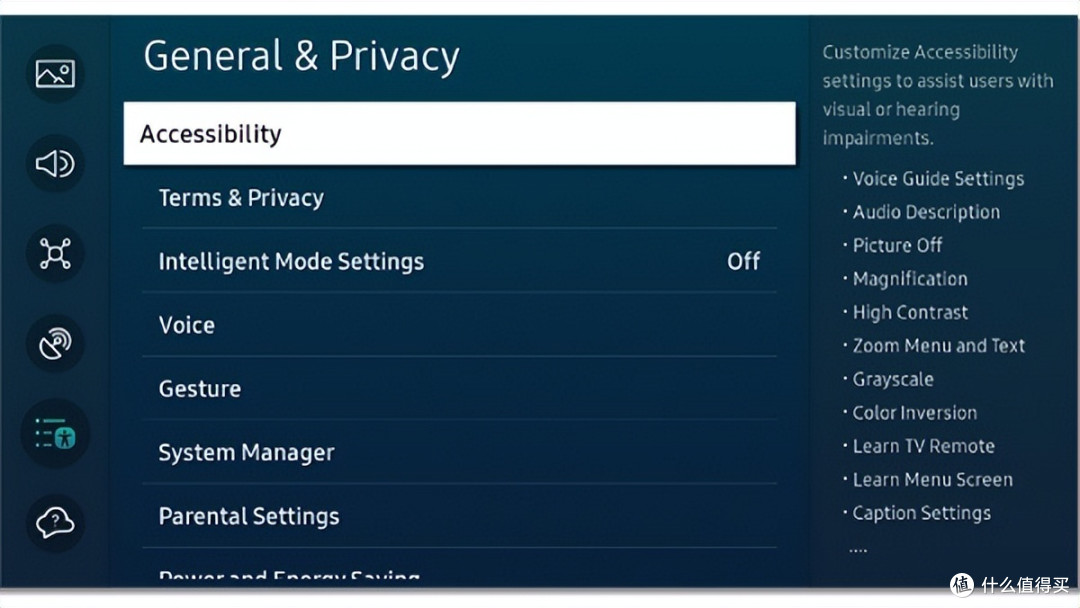1080x608 pixels.
Task: Open the Sound settings speaker icon
Action: point(55,164)
